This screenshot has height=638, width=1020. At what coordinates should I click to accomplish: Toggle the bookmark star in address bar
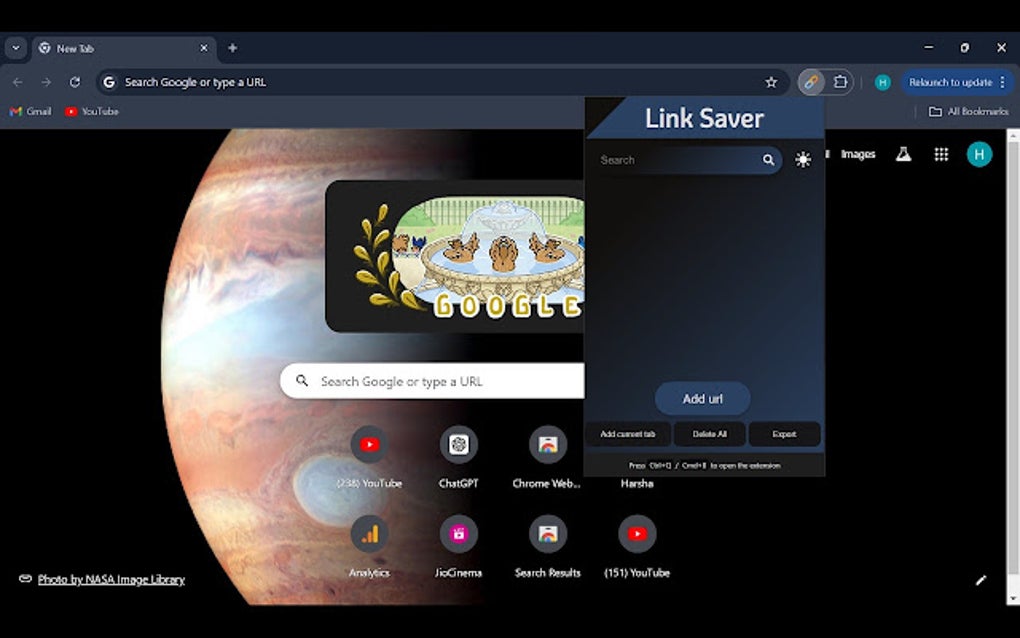(771, 82)
